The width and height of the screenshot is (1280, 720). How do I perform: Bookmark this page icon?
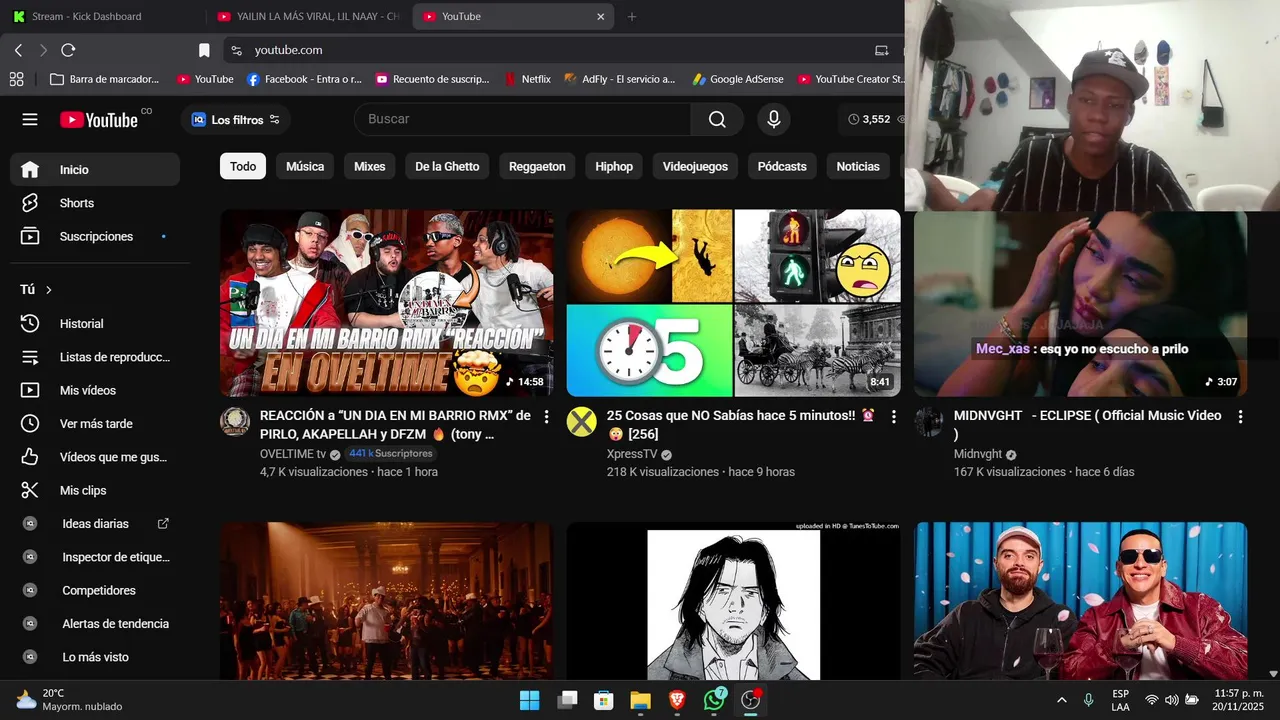204,50
